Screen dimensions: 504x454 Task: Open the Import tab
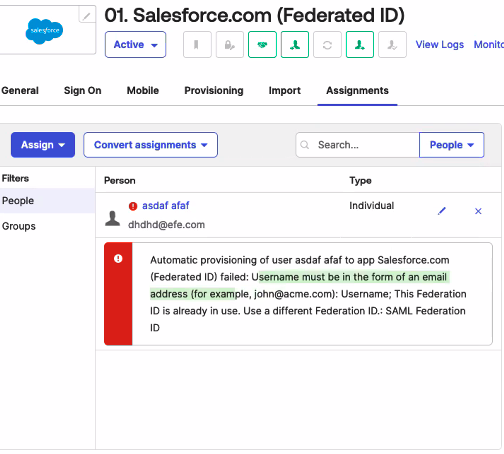pyautogui.click(x=285, y=90)
